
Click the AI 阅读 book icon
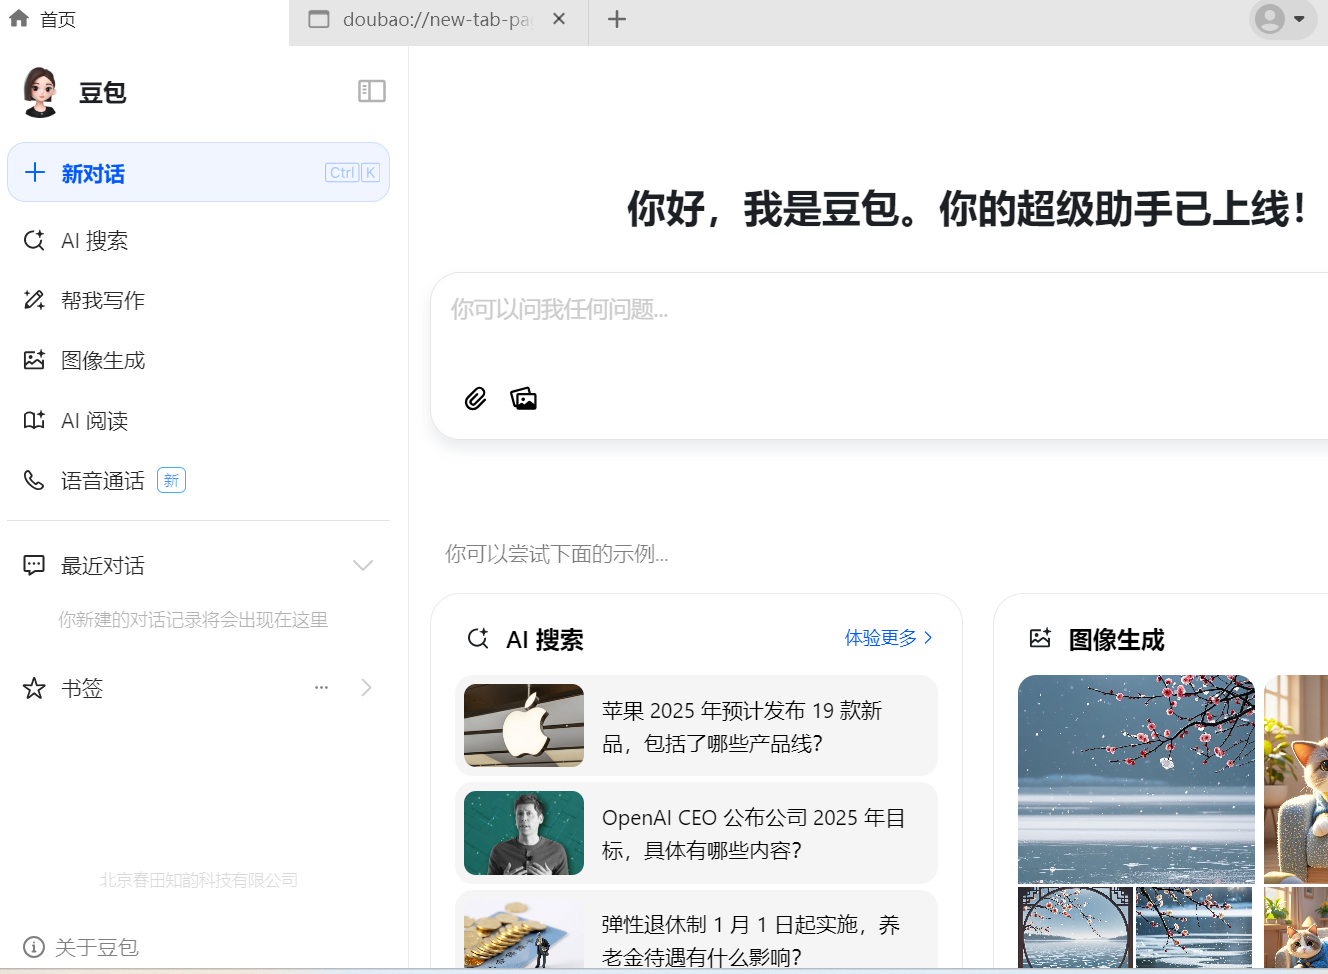click(x=34, y=420)
